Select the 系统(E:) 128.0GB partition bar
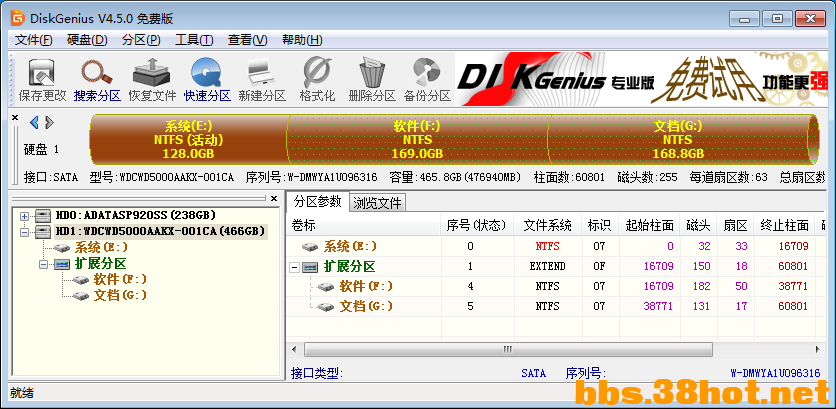Screen dimensions: 836x409 (x=188, y=140)
